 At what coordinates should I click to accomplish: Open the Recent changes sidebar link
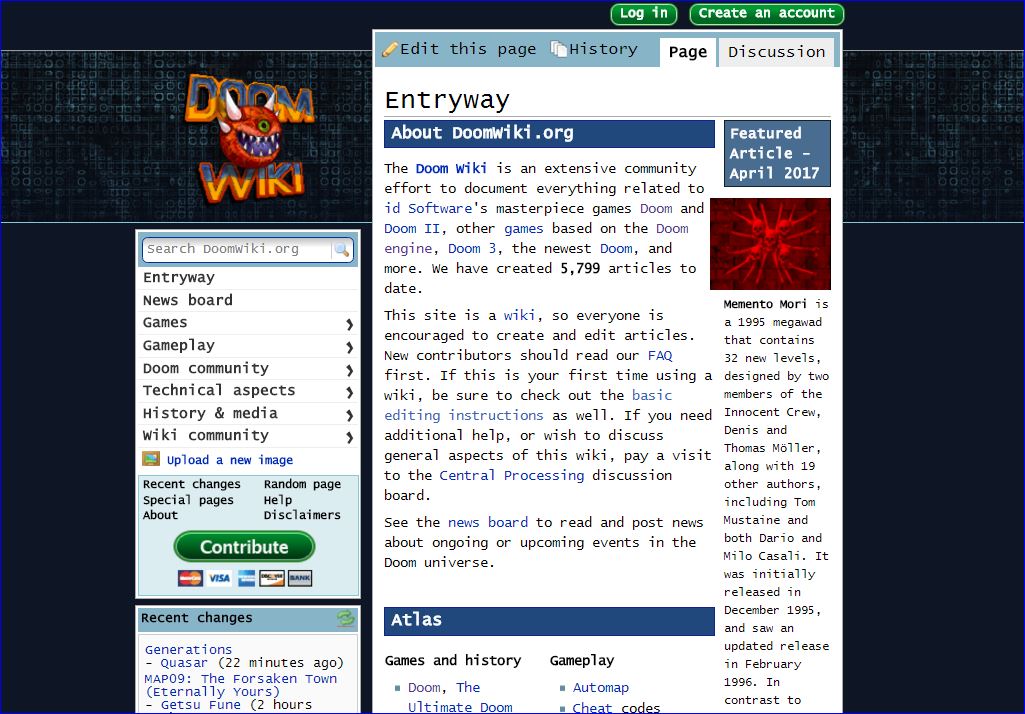192,484
